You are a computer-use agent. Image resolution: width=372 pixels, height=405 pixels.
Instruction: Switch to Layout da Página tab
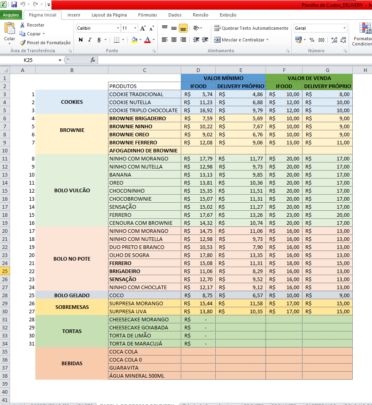pos(109,15)
